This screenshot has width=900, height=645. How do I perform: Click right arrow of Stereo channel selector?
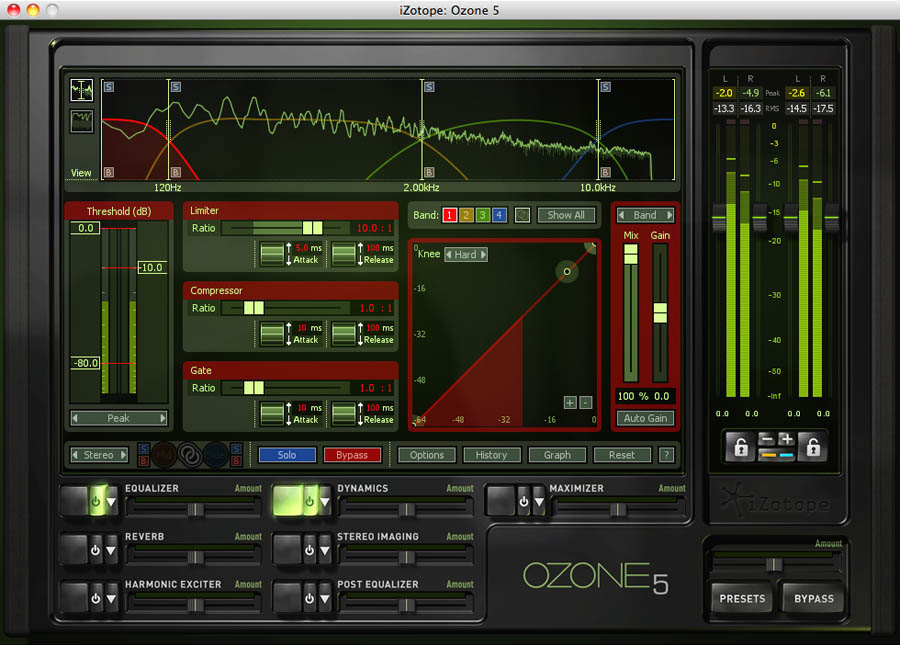click(123, 455)
